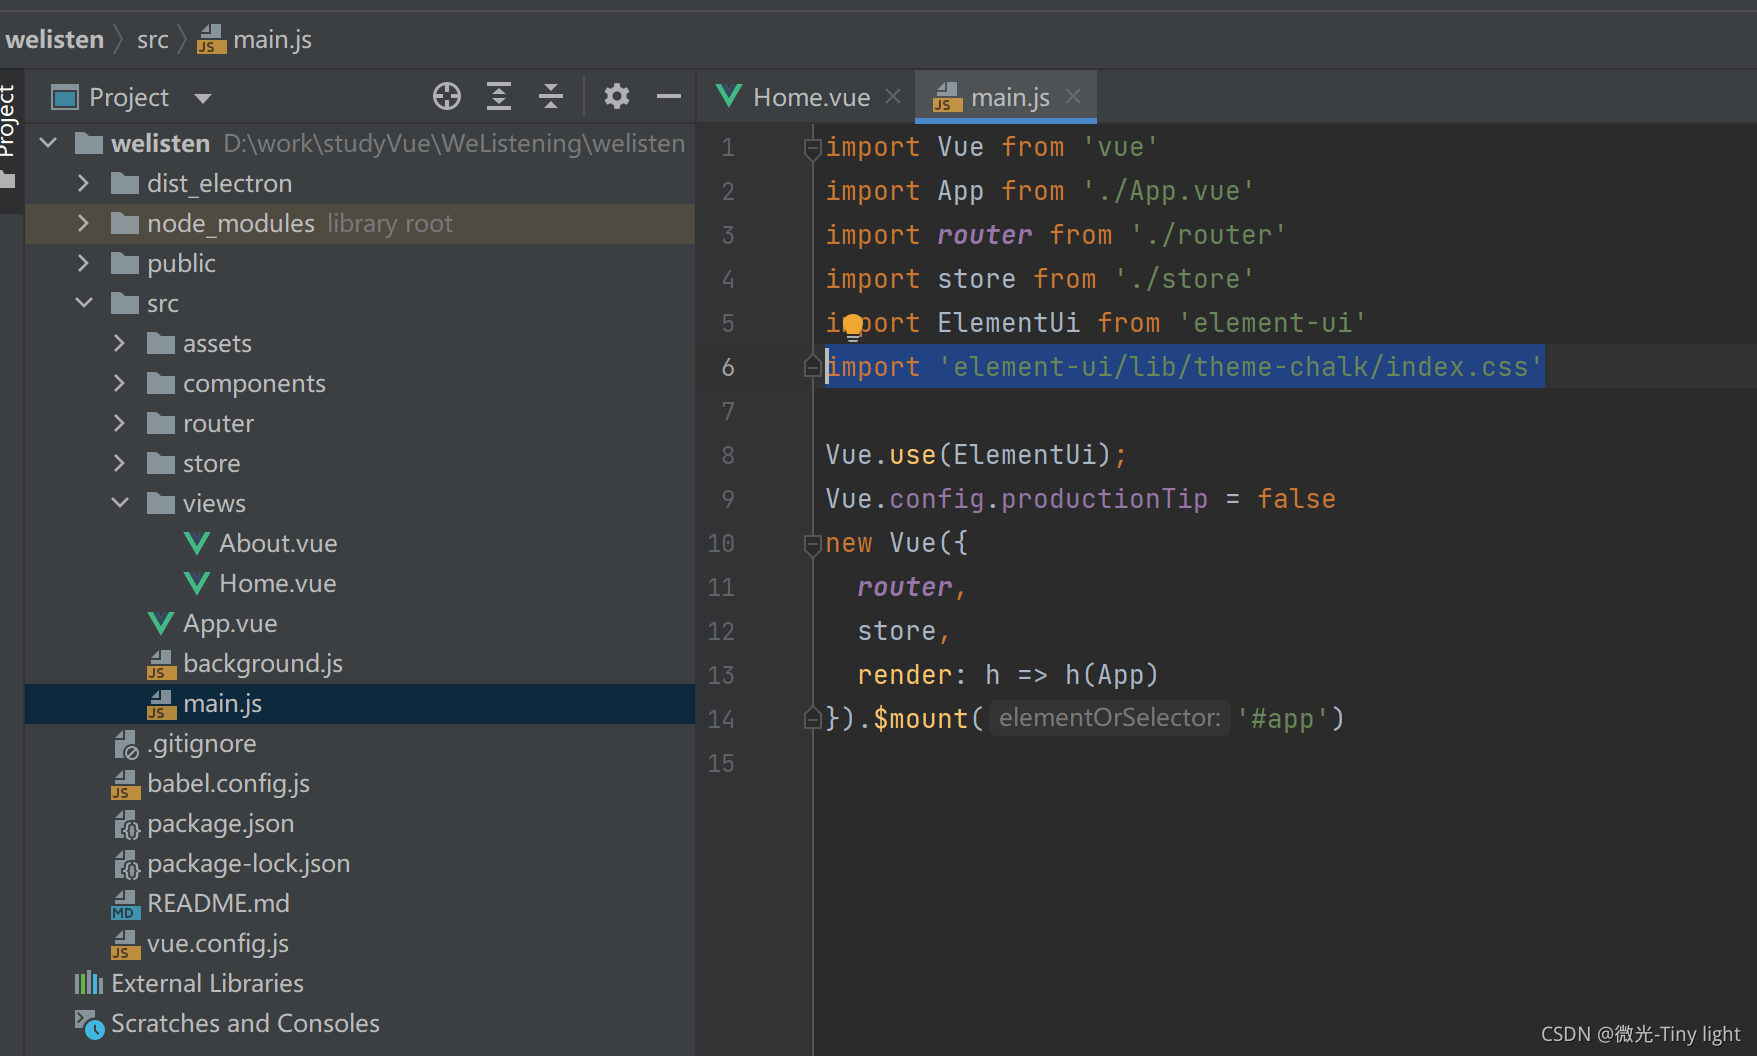1757x1056 pixels.
Task: Click the Vue icon of App.vue file
Action: tap(161, 623)
